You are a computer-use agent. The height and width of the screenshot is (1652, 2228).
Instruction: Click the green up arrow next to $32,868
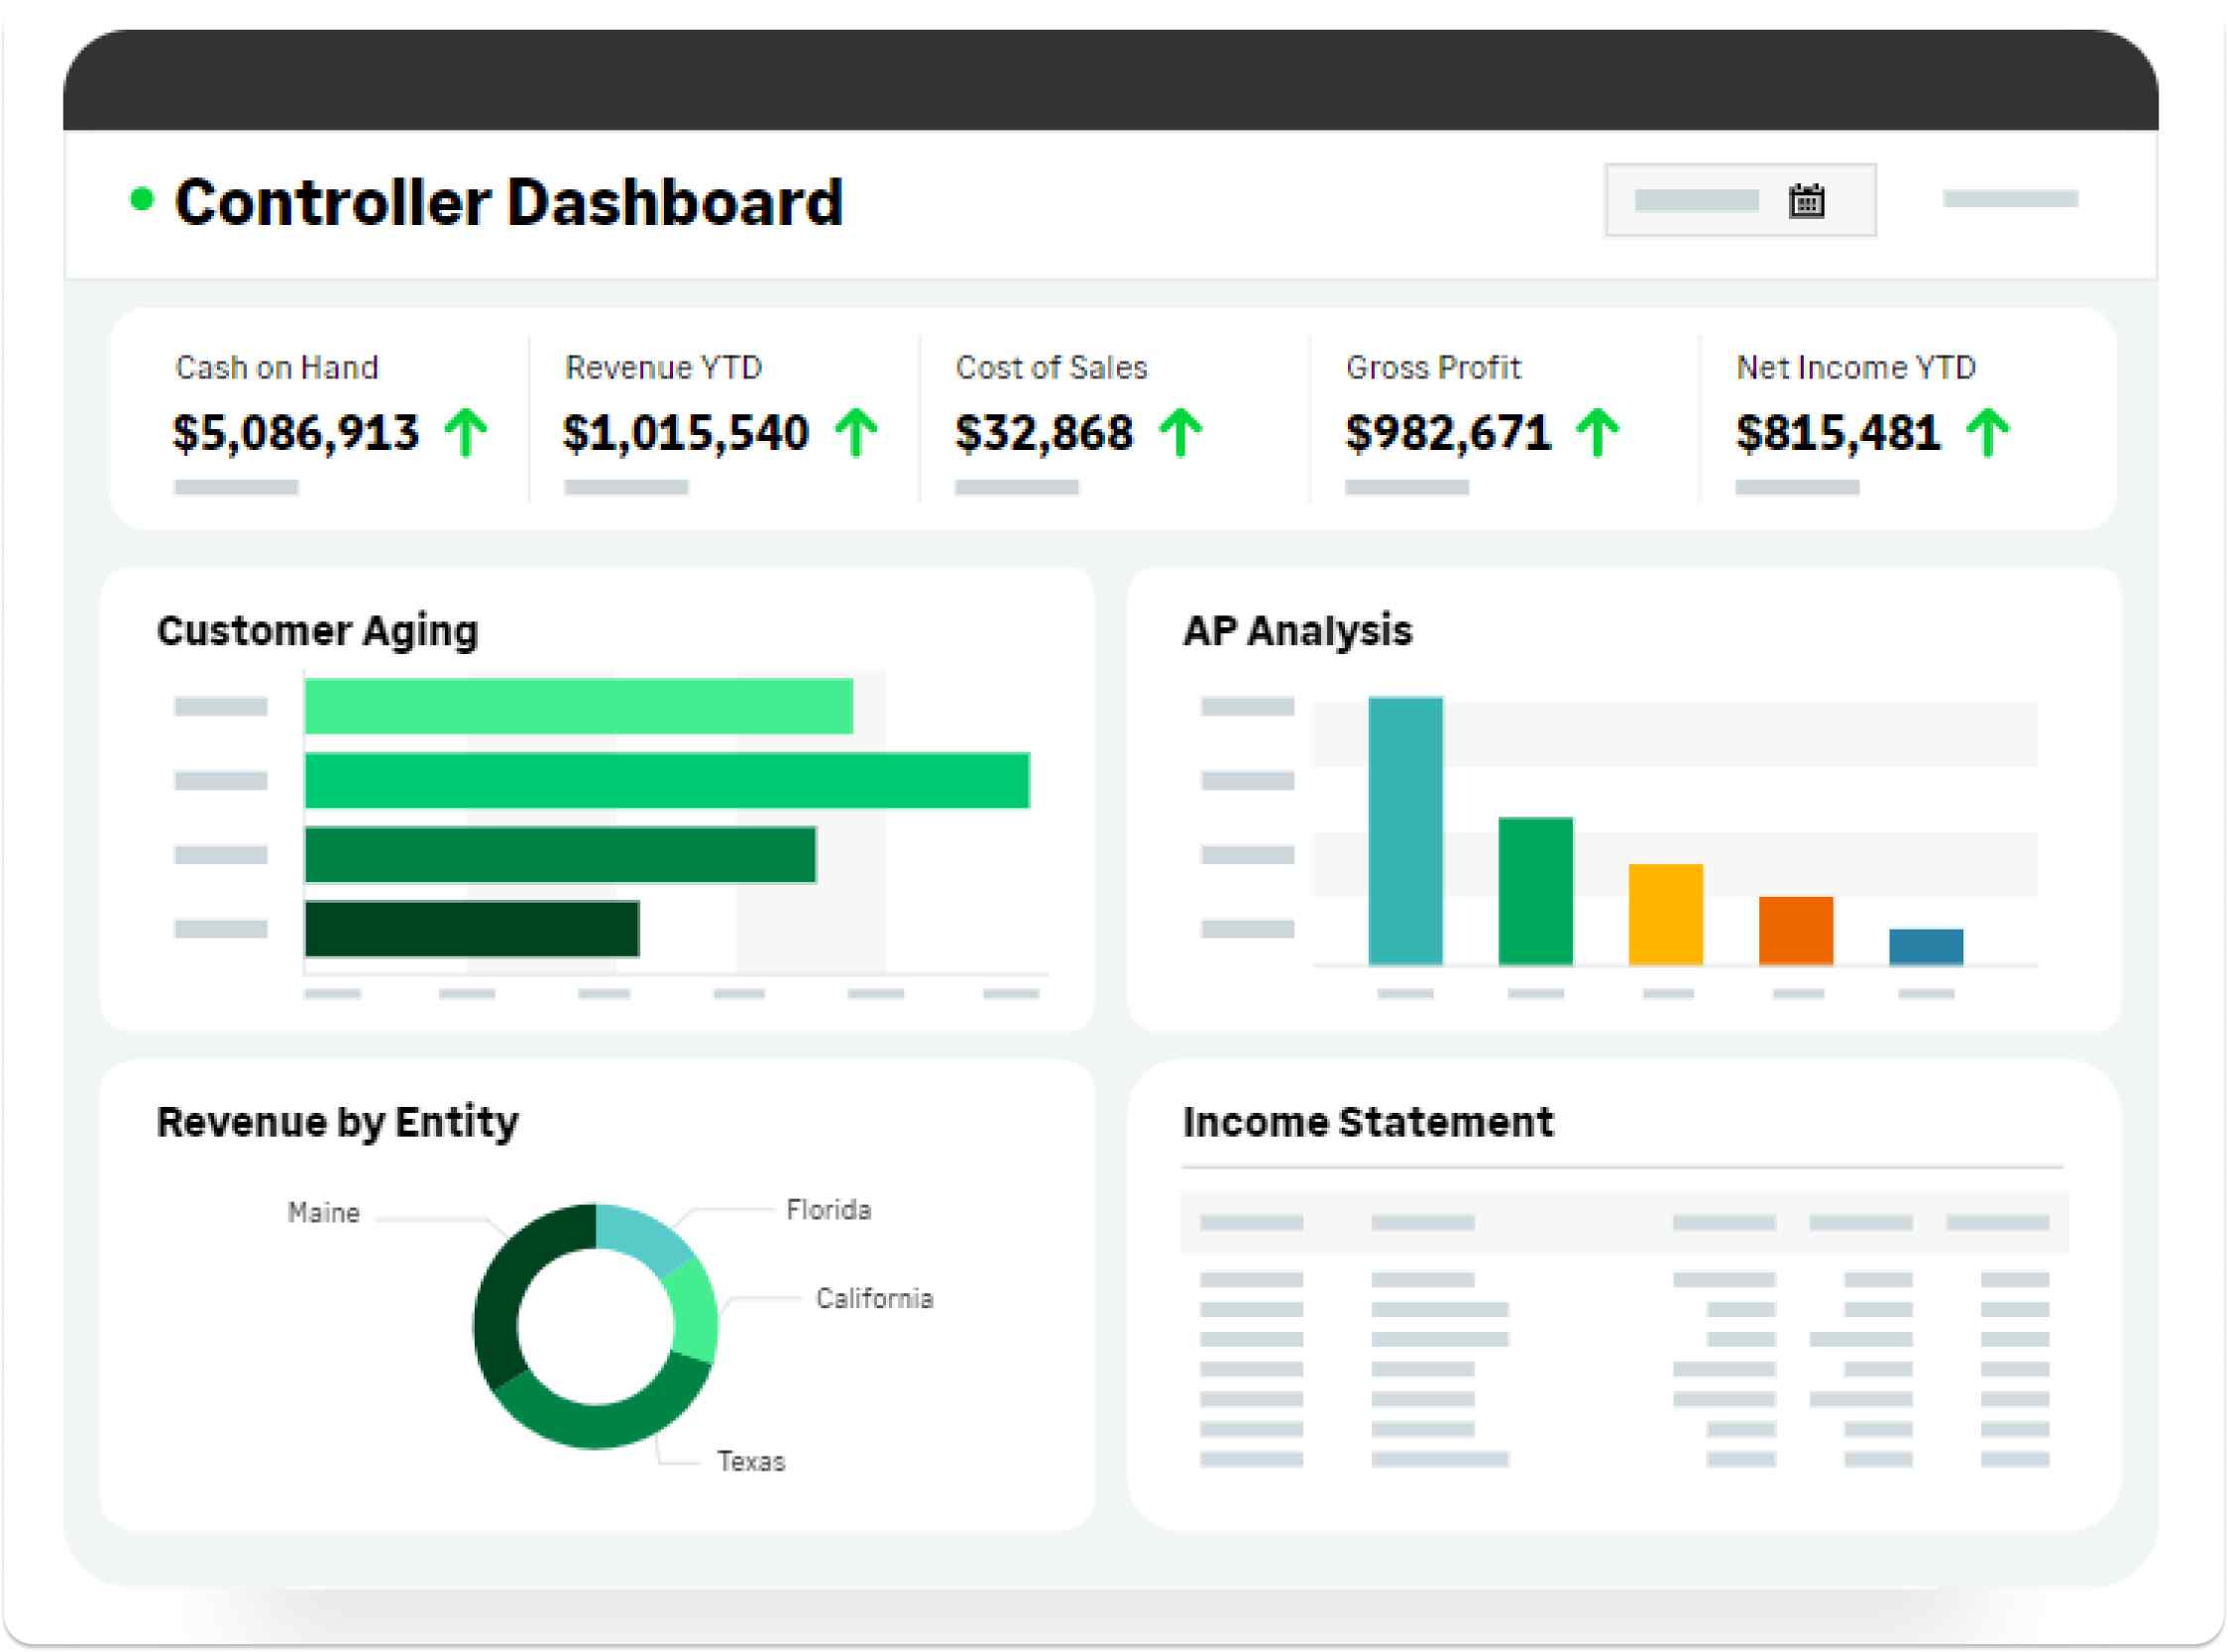coord(1181,433)
